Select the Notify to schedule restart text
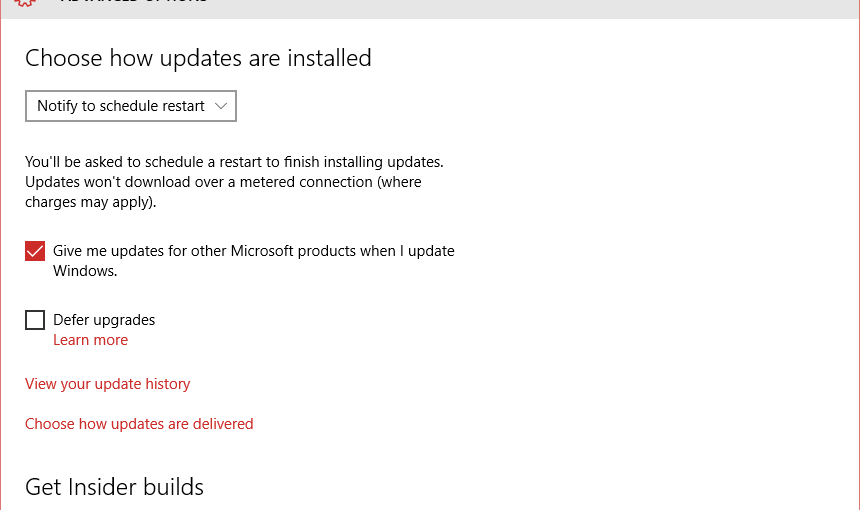860x510 pixels. click(x=121, y=106)
